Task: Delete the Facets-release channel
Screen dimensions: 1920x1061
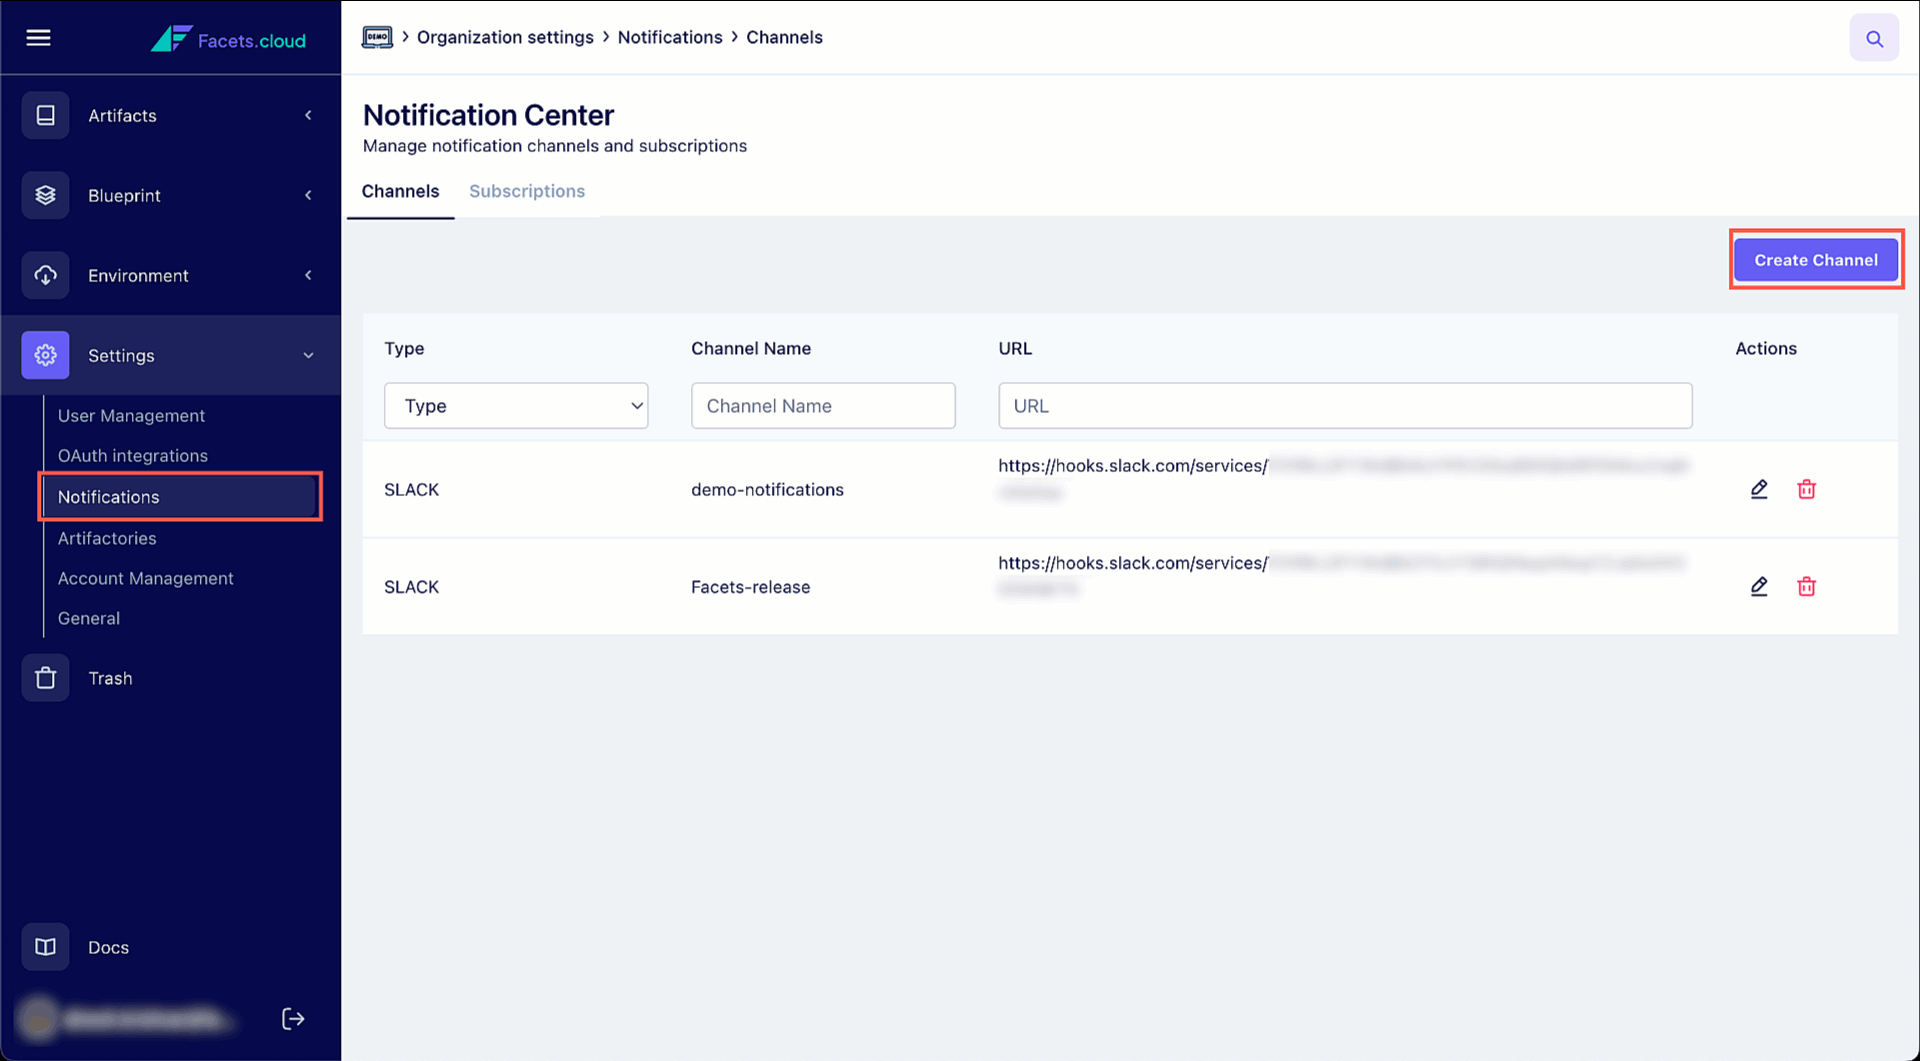Action: 1807,586
